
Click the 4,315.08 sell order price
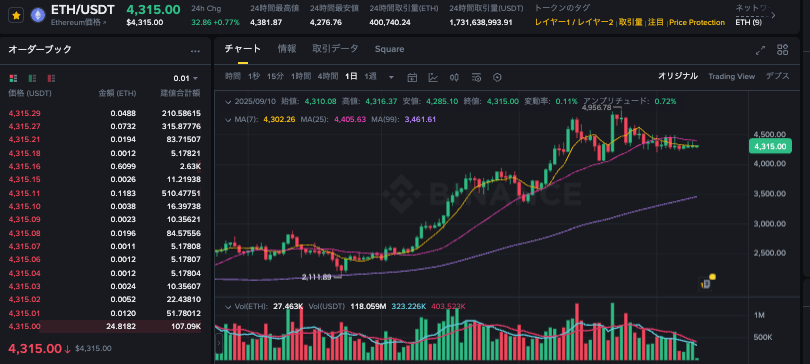click(24, 233)
